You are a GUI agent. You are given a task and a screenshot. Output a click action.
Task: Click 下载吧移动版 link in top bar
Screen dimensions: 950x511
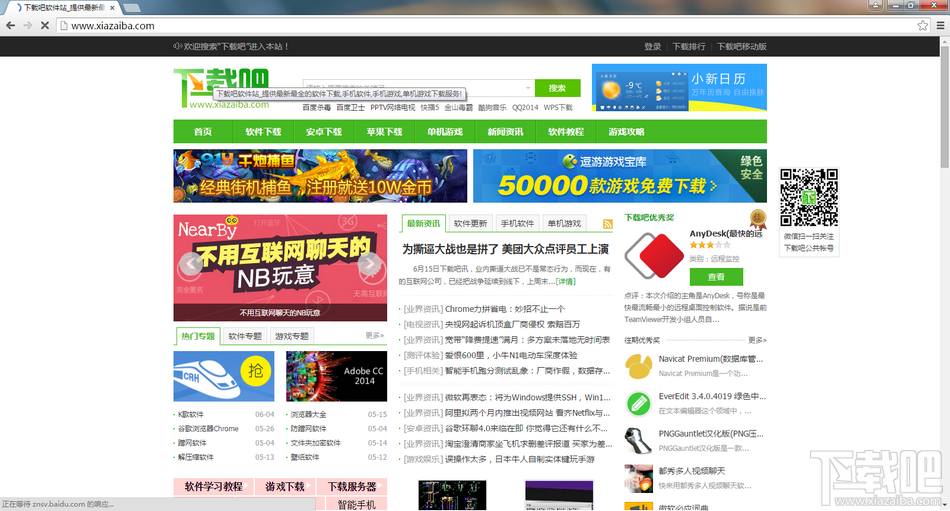click(x=742, y=47)
